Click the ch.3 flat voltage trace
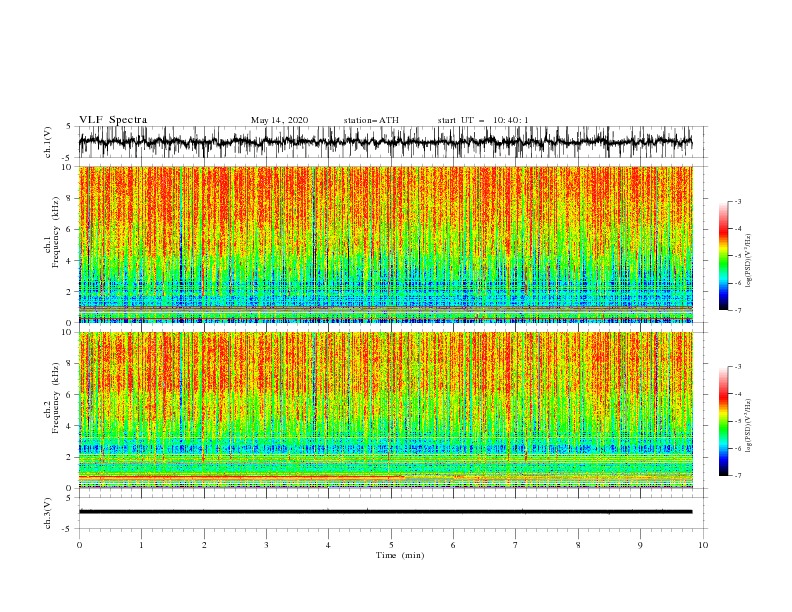 pos(385,512)
